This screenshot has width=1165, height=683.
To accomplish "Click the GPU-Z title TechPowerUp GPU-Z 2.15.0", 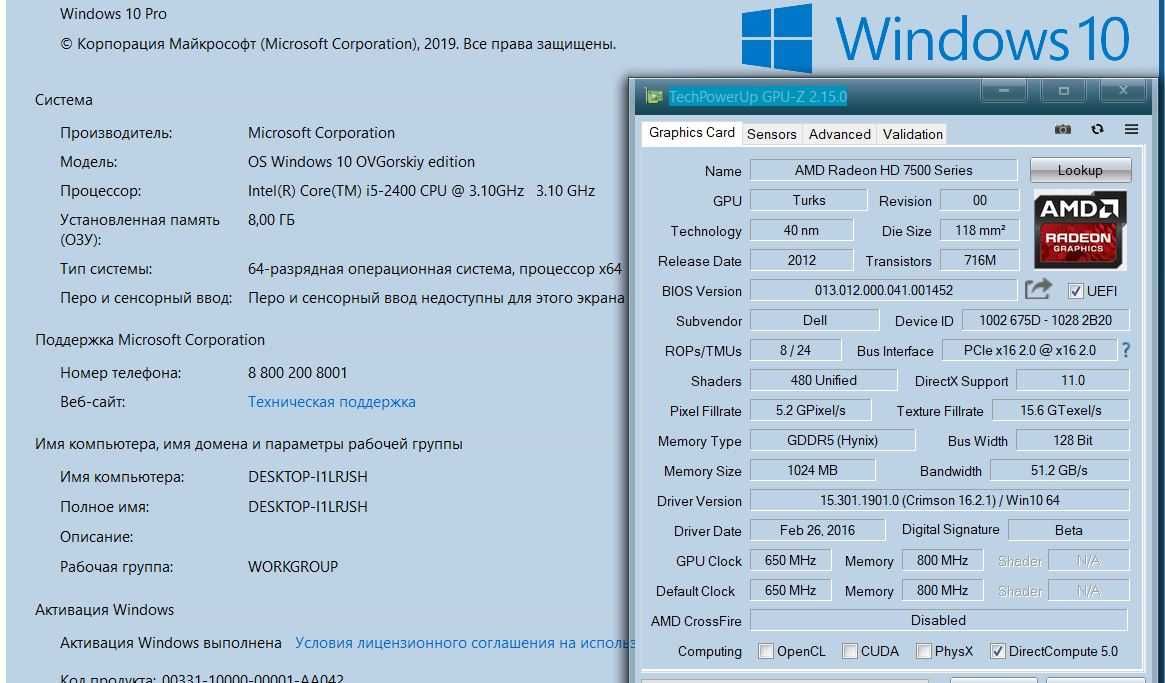I will [757, 97].
